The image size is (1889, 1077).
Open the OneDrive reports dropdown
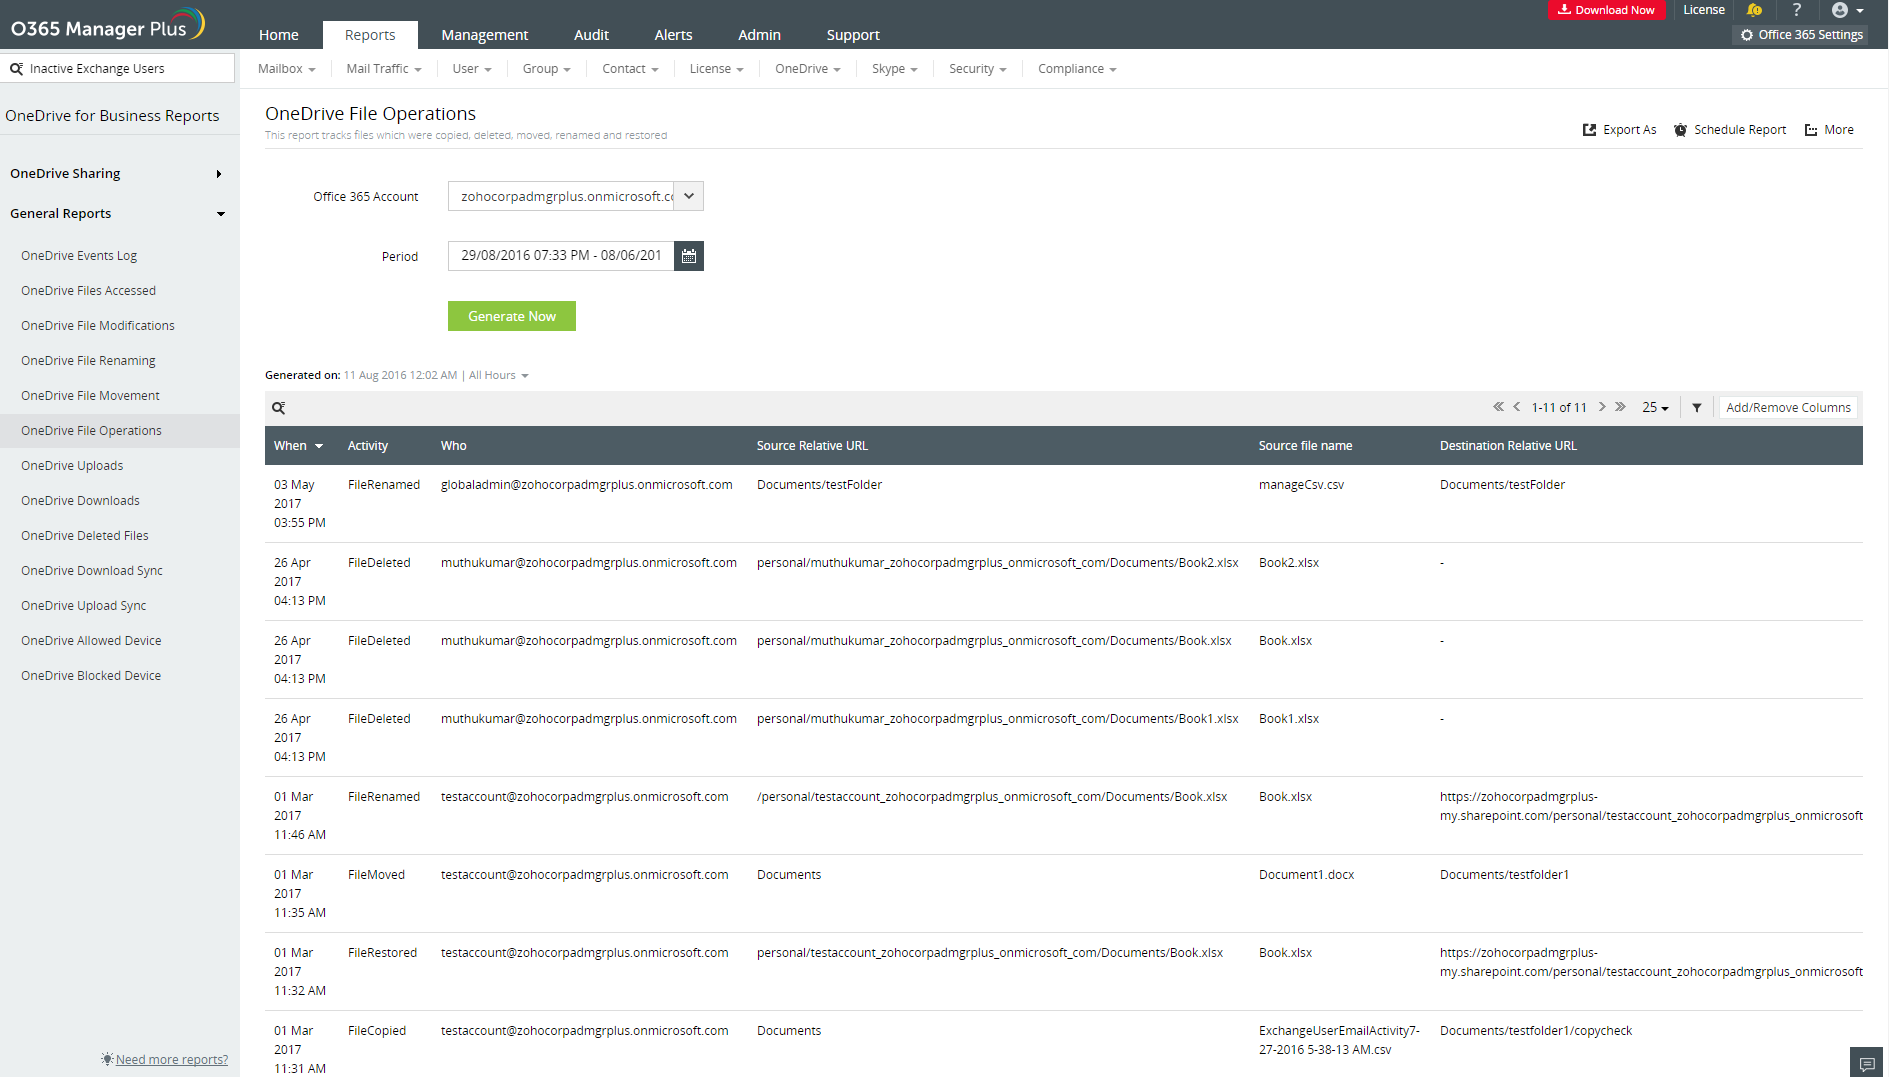point(808,69)
